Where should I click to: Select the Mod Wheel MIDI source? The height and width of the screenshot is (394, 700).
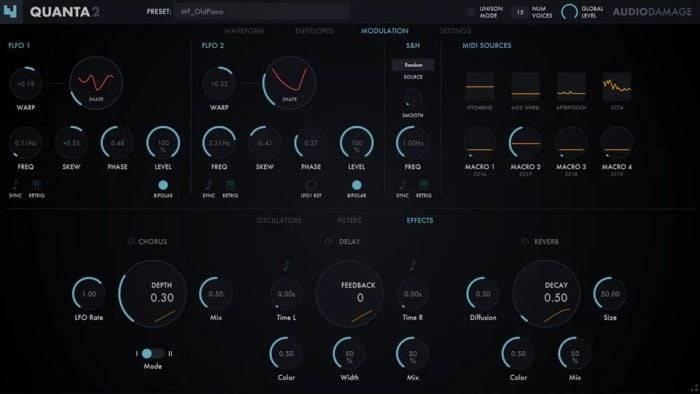point(525,87)
